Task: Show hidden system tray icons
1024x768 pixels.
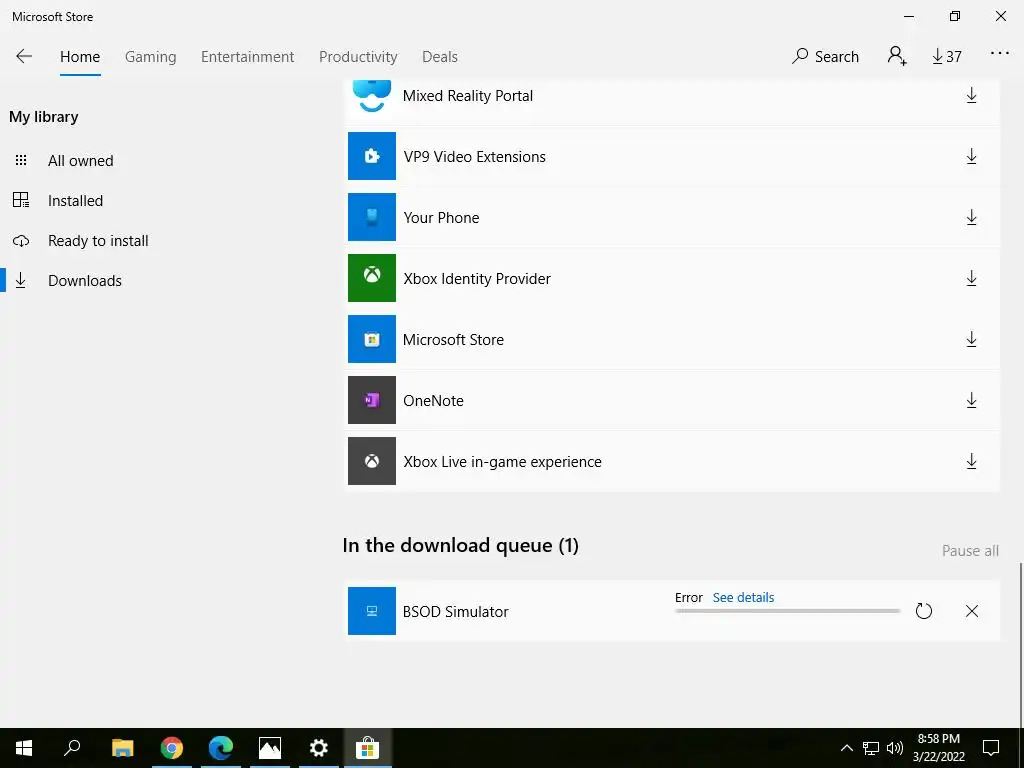Action: pos(846,748)
